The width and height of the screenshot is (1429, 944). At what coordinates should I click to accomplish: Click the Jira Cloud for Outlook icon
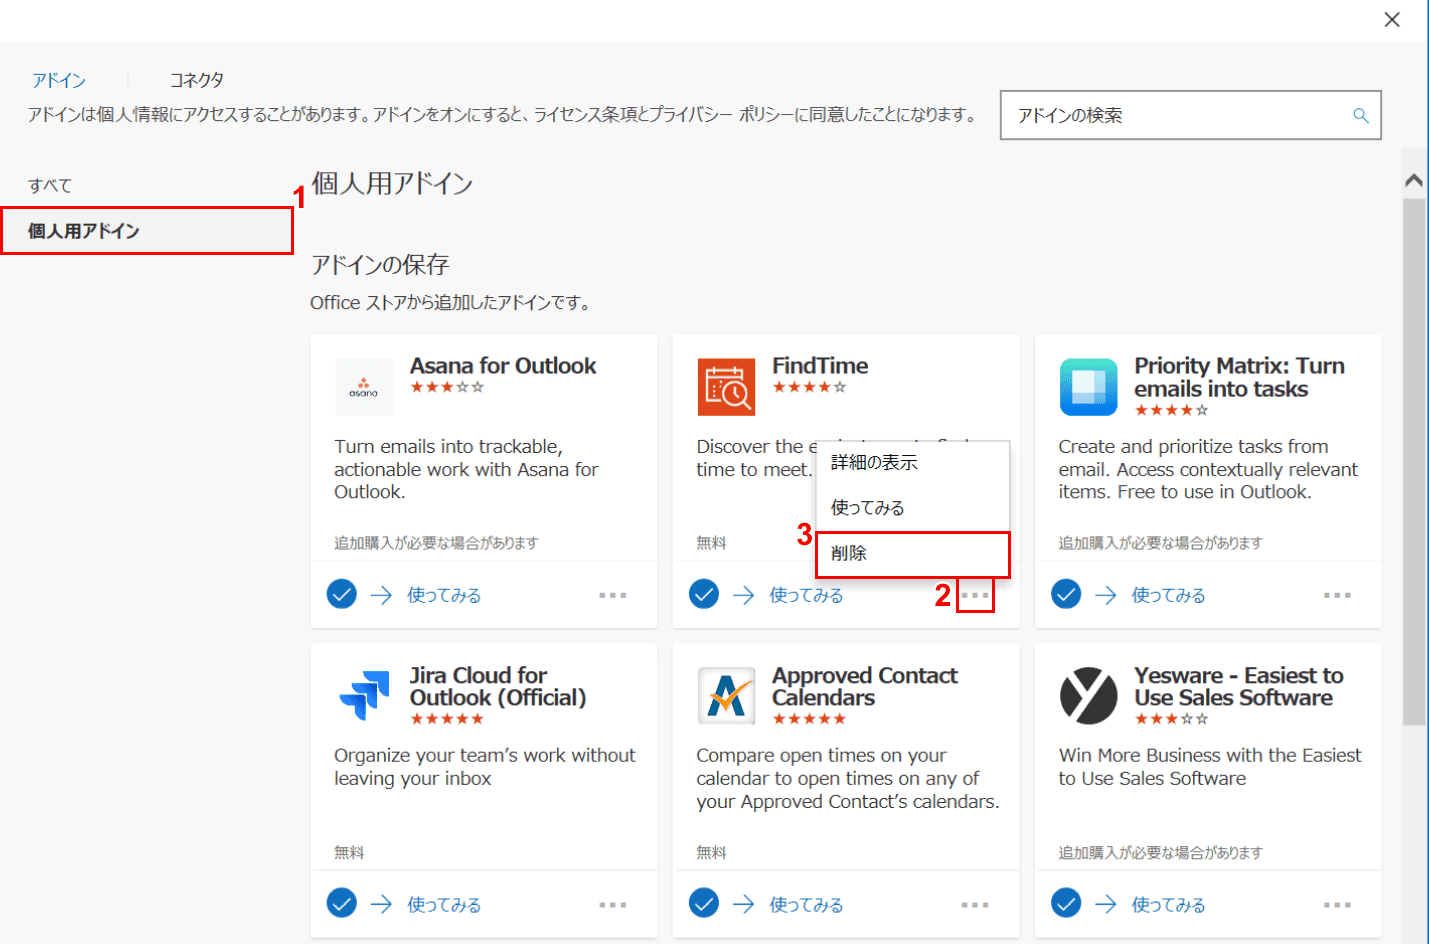coord(364,696)
